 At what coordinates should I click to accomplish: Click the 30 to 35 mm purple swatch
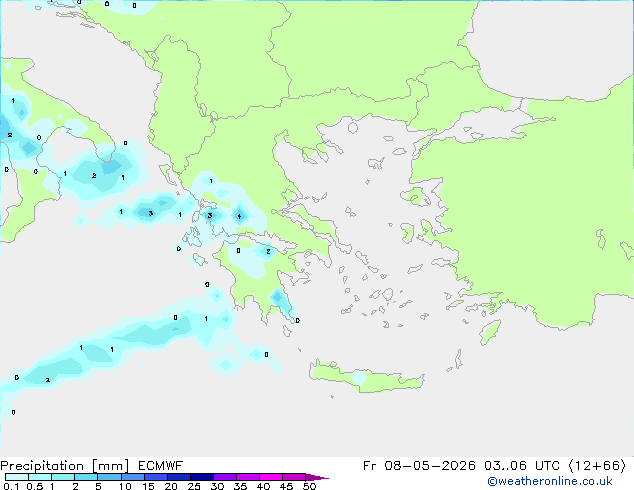pos(225,477)
